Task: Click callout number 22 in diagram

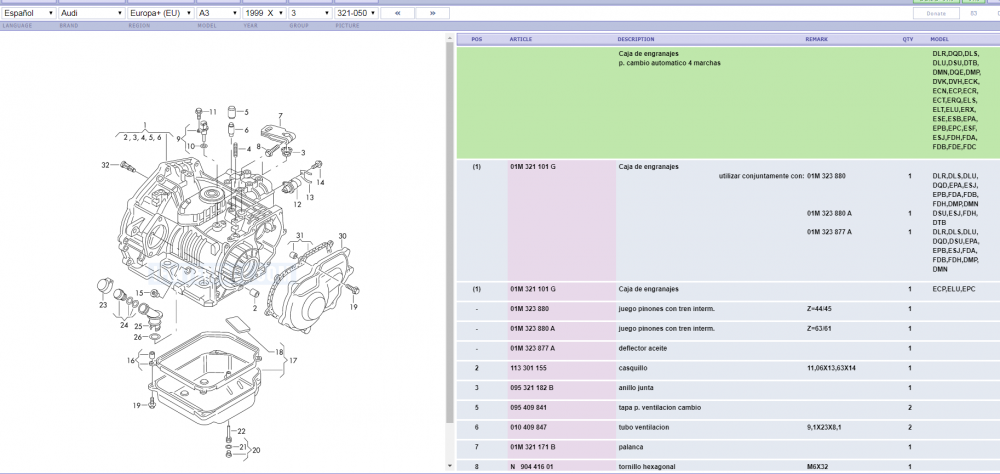Action: pyautogui.click(x=241, y=432)
